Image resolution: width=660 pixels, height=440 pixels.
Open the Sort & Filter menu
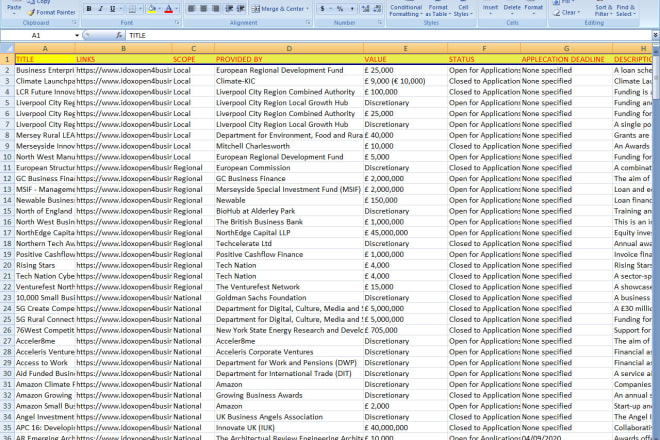(603, 9)
